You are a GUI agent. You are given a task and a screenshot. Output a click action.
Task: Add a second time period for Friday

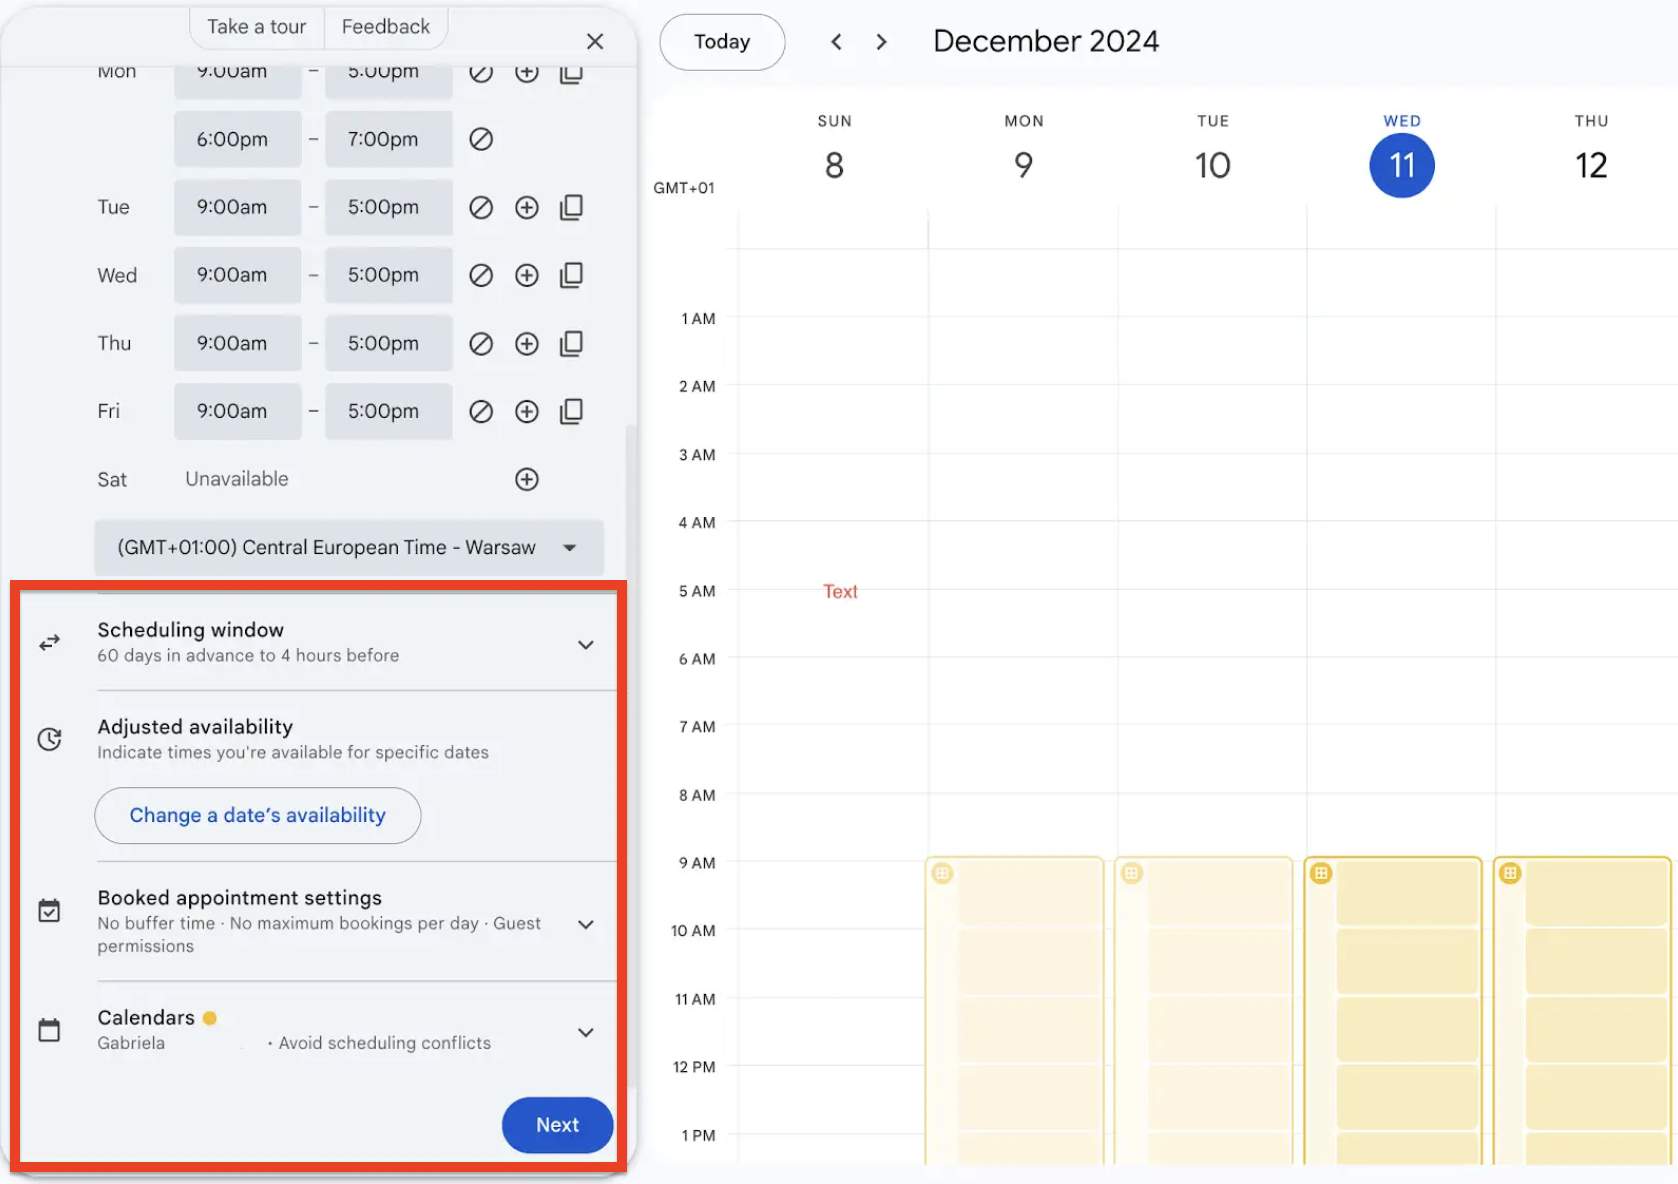(527, 411)
